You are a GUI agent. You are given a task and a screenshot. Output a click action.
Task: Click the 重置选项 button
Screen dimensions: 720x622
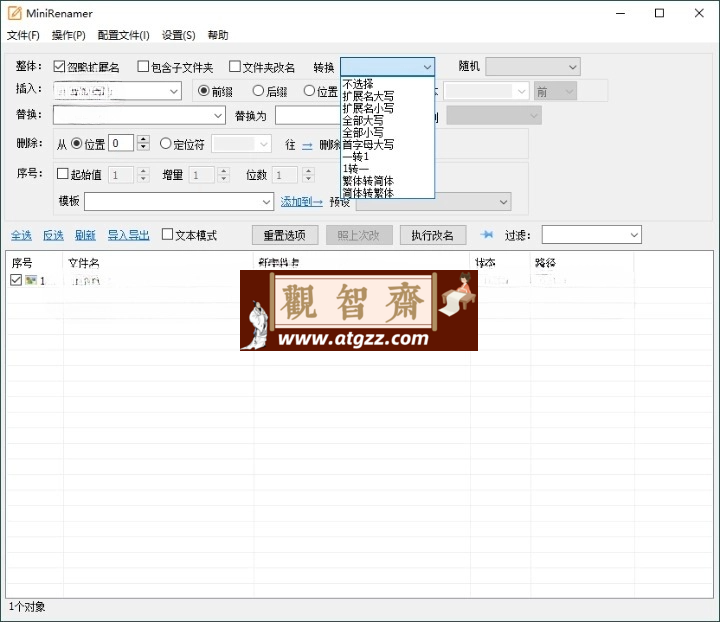285,235
